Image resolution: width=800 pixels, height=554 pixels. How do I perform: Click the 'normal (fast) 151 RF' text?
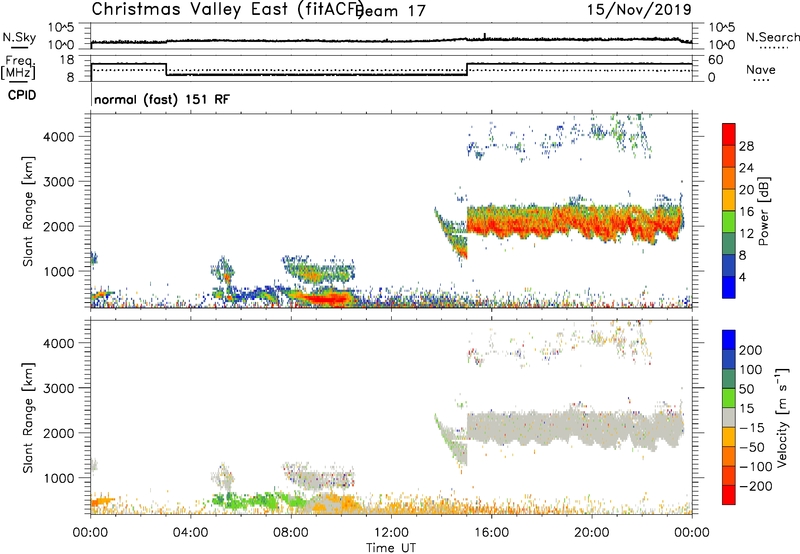point(162,99)
